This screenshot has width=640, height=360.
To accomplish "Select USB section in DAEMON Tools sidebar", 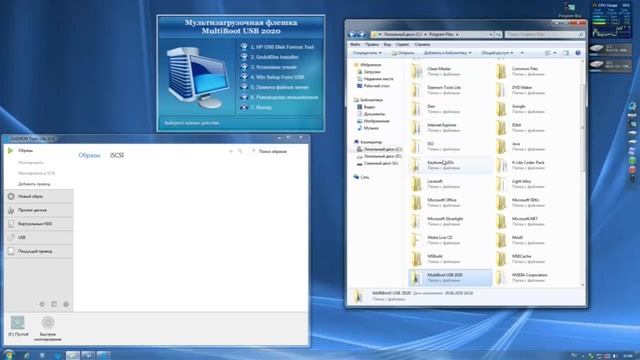I will (39, 238).
